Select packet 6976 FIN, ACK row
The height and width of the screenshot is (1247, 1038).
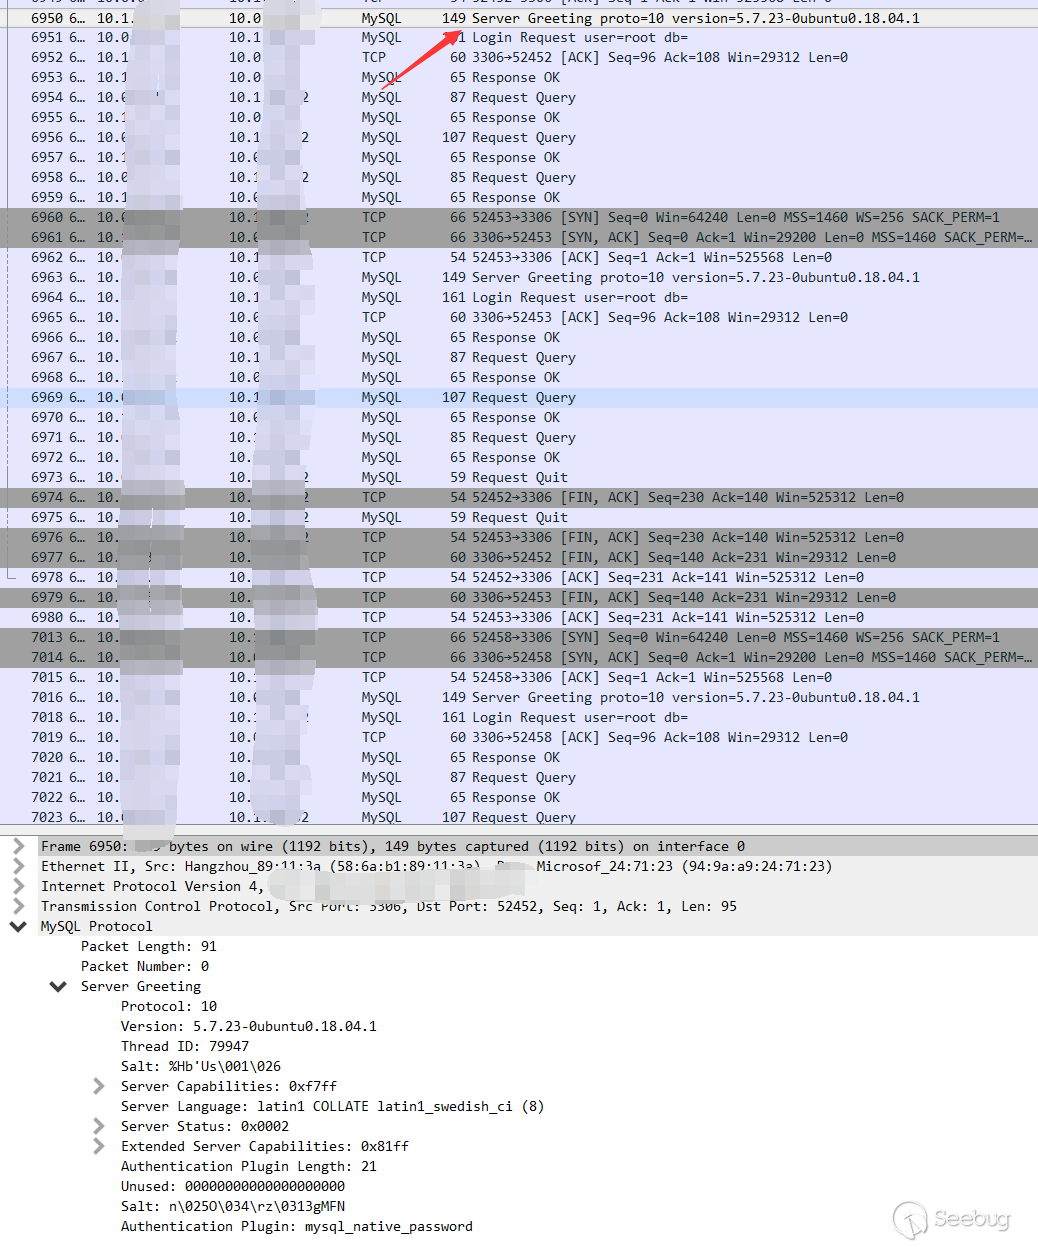[x=519, y=538]
